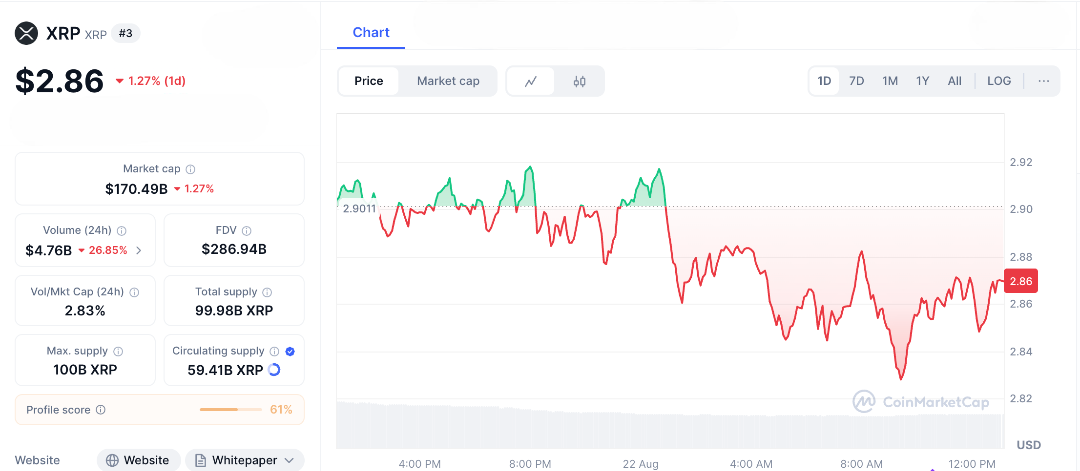Select the 7D time range
This screenshot has height=471, width=1080.
click(856, 81)
